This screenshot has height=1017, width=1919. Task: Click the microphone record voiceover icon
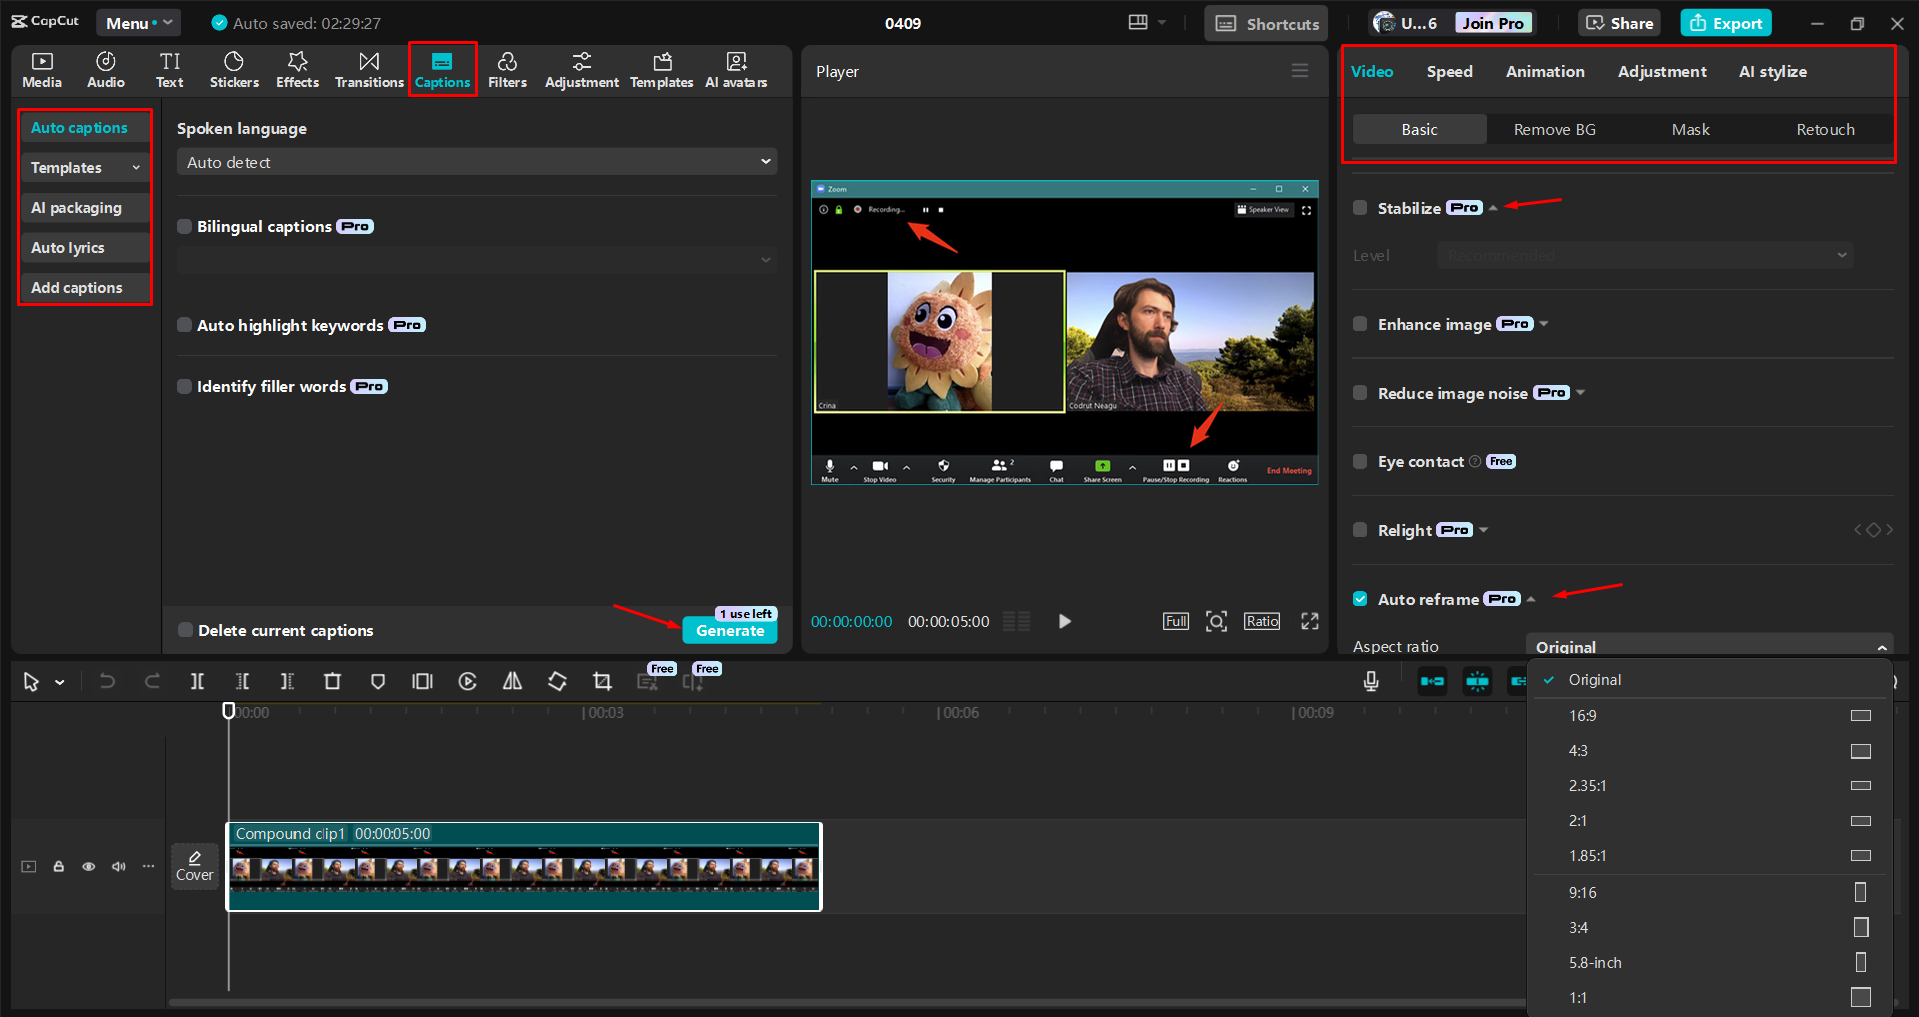[x=1371, y=681]
